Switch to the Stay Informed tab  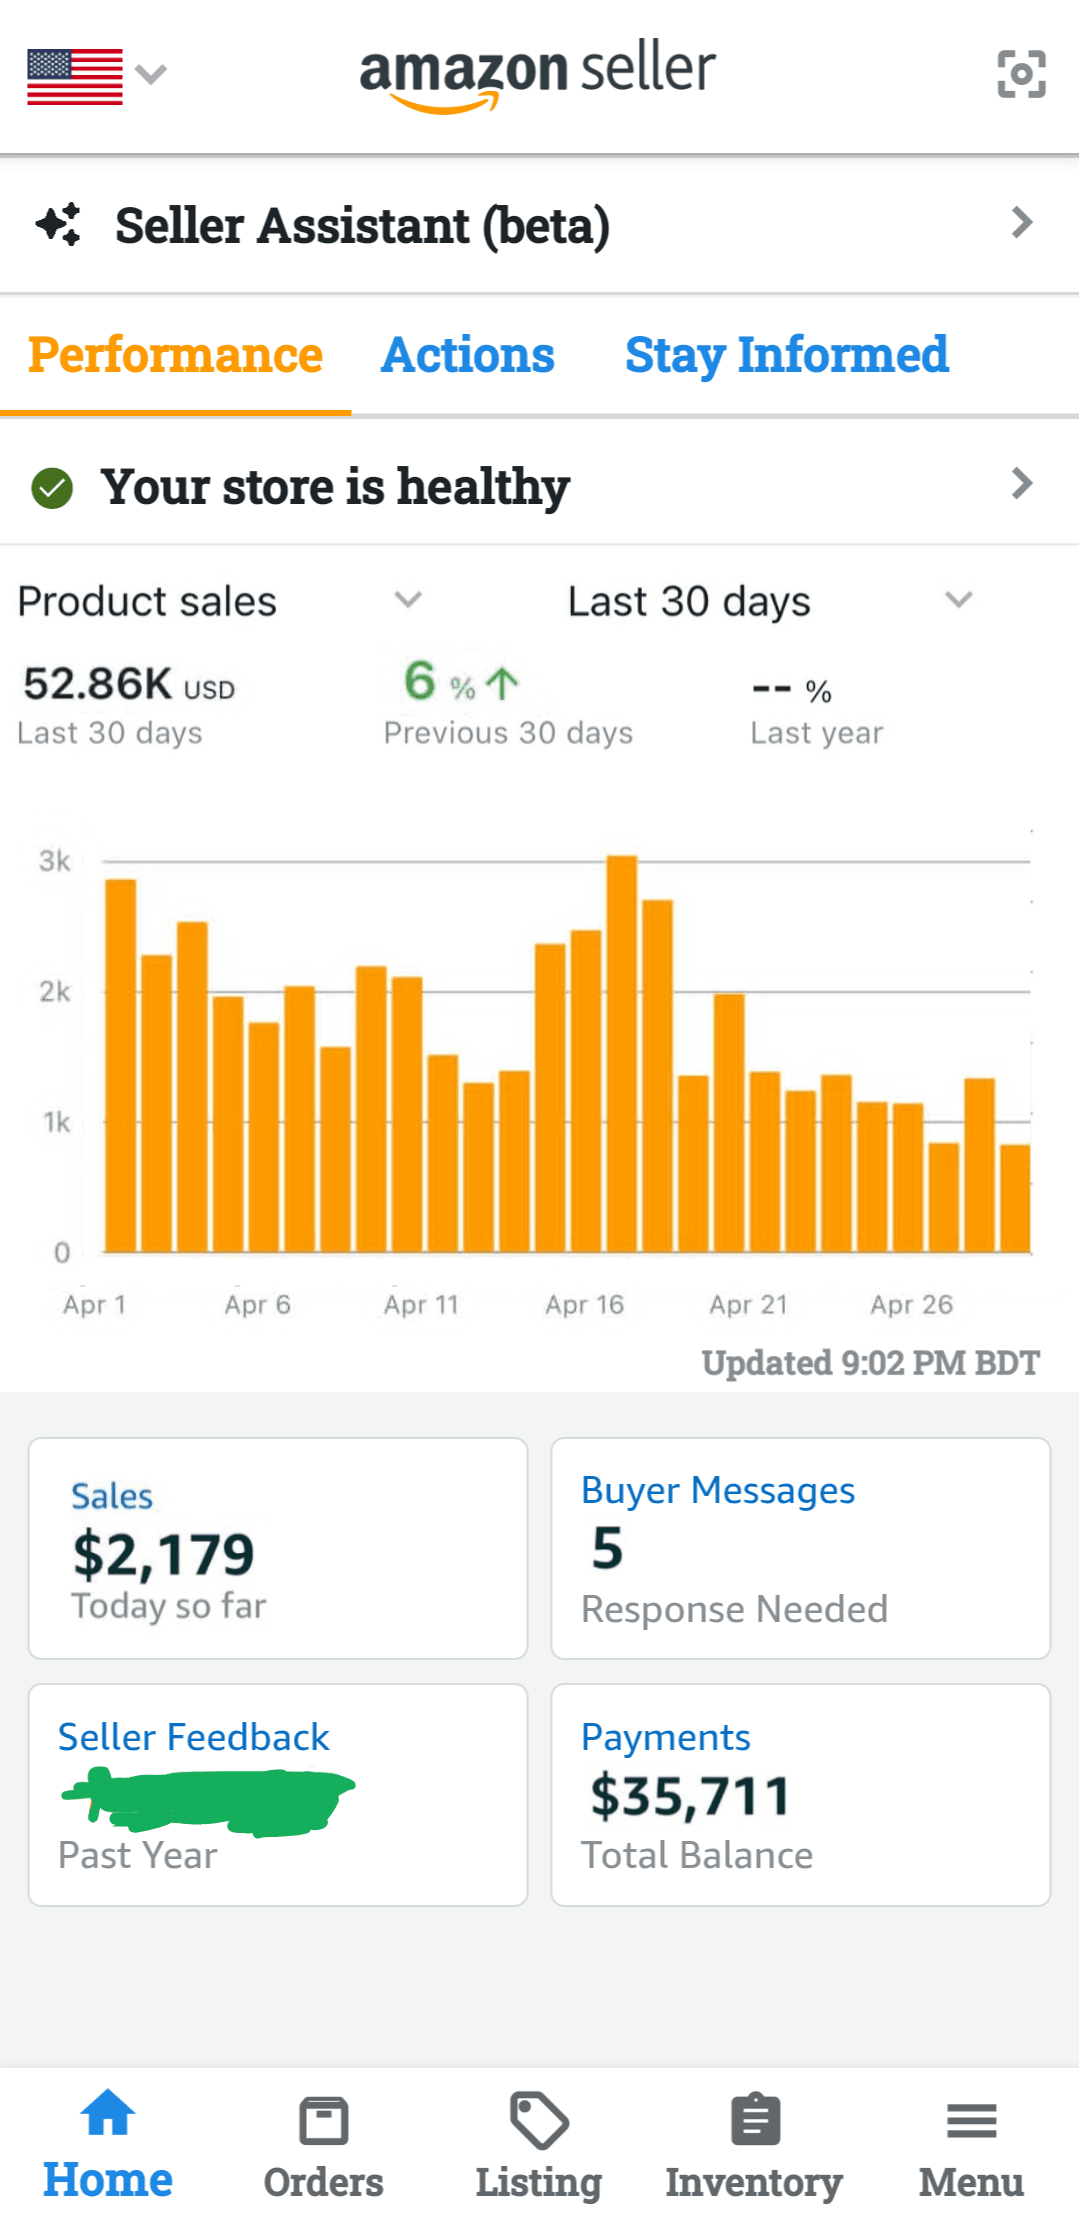click(786, 355)
